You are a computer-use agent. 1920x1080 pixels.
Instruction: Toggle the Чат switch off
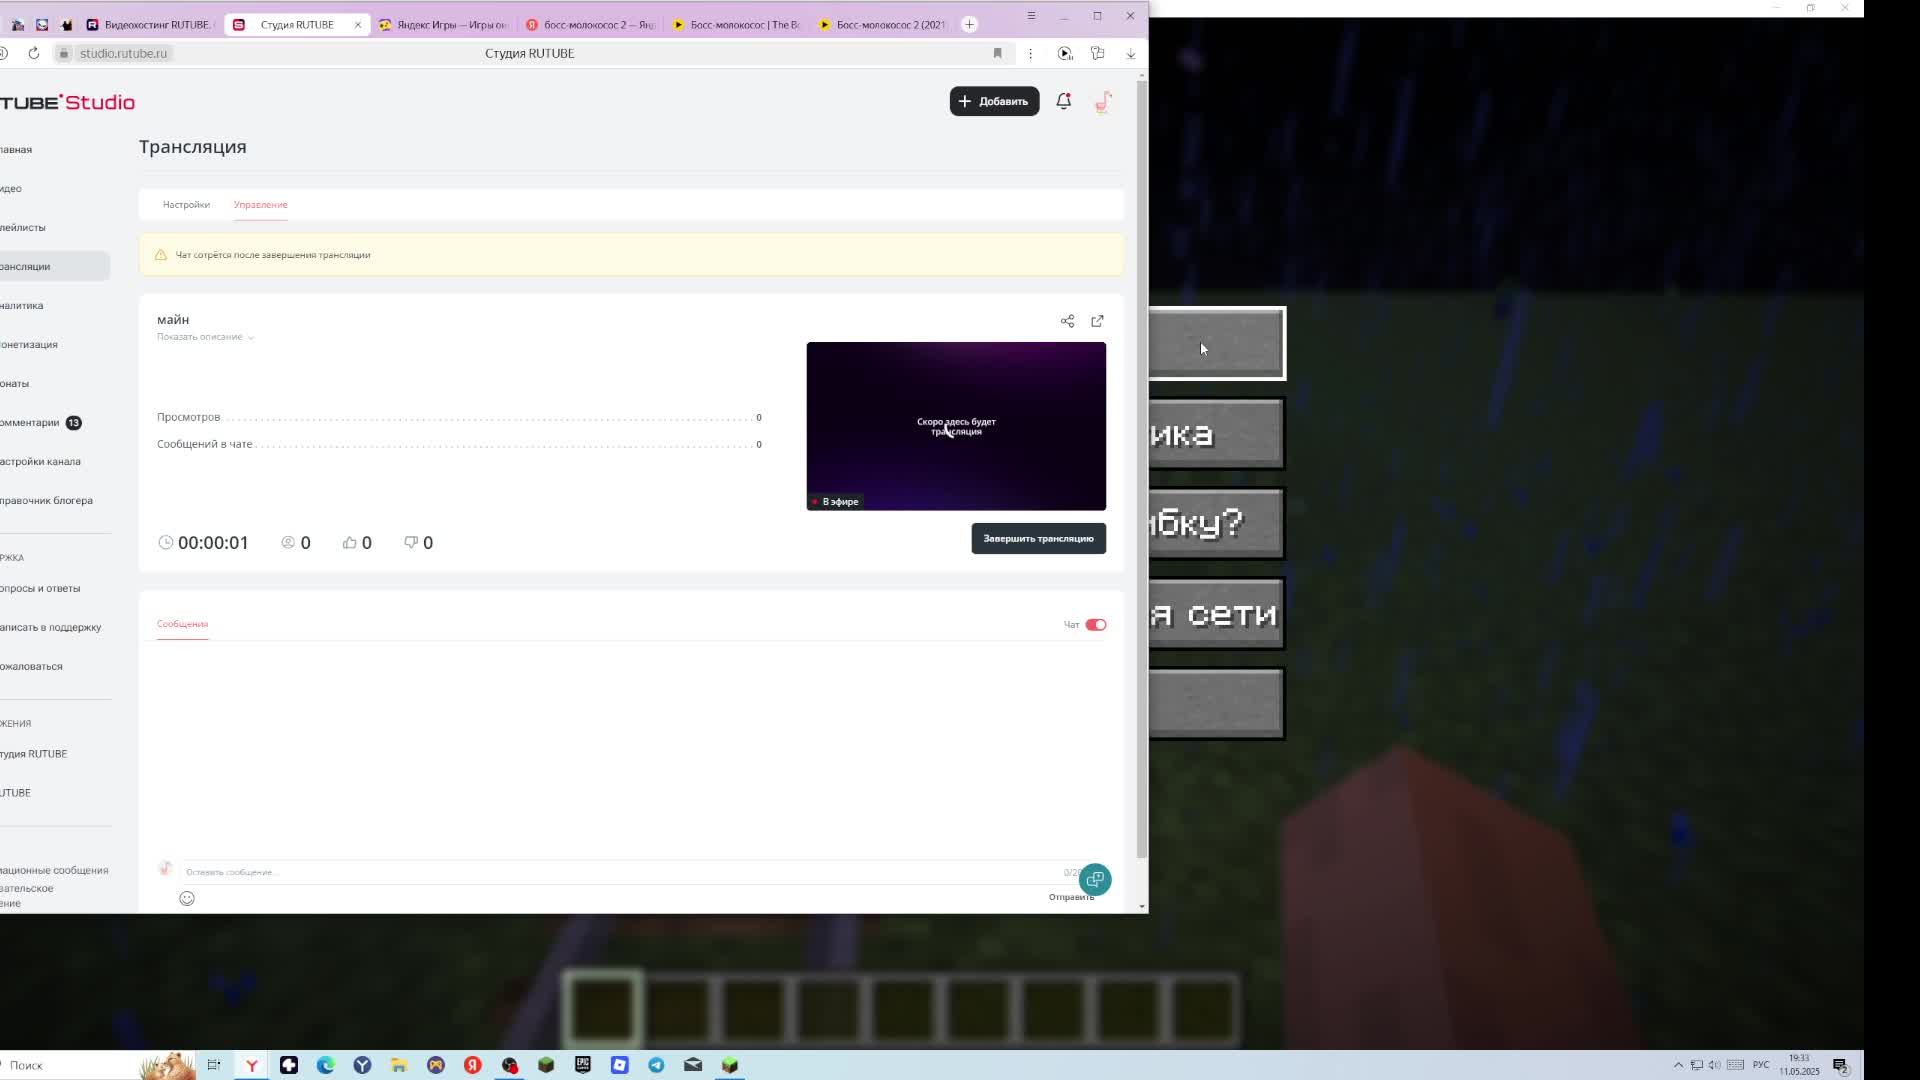click(1096, 625)
